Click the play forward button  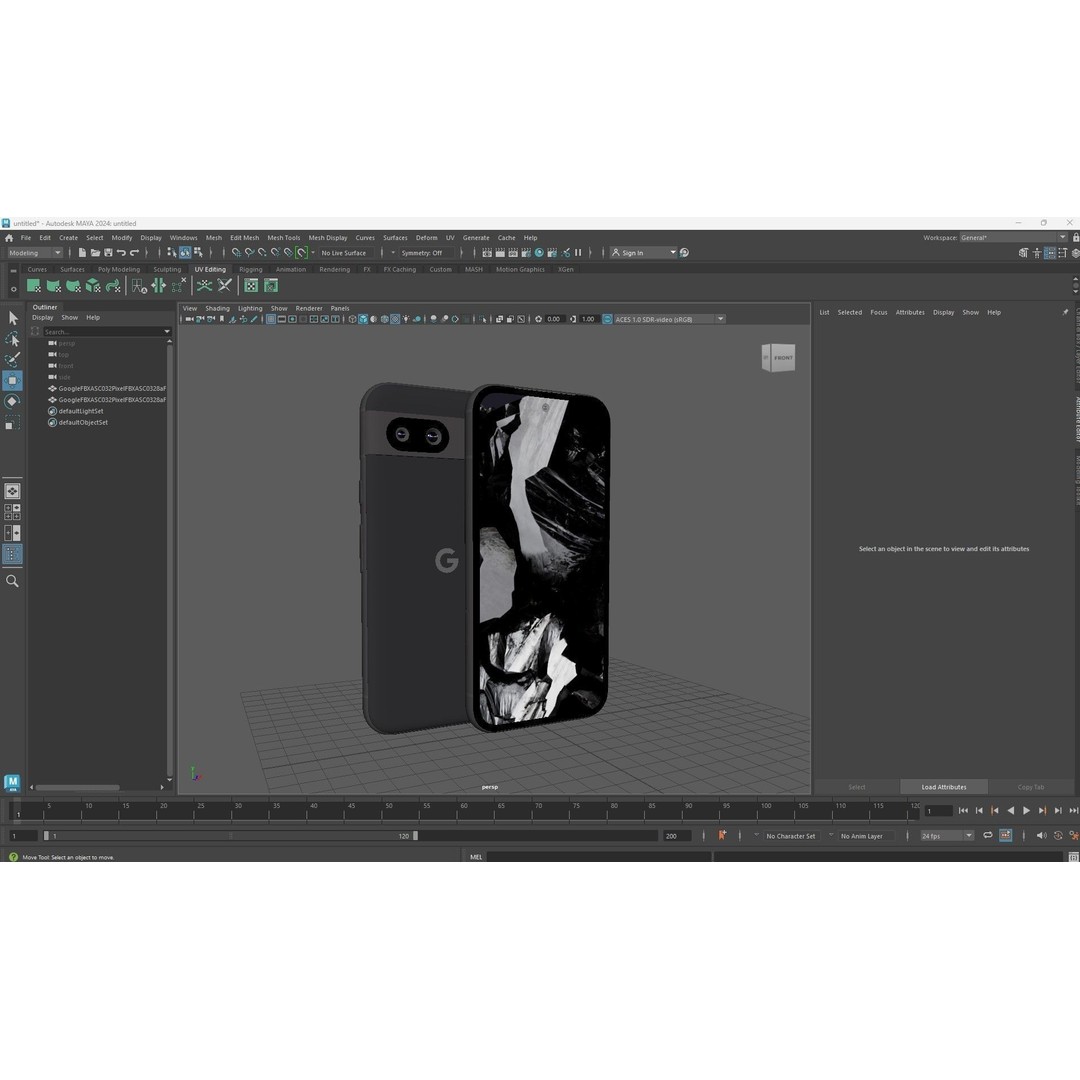click(1026, 811)
